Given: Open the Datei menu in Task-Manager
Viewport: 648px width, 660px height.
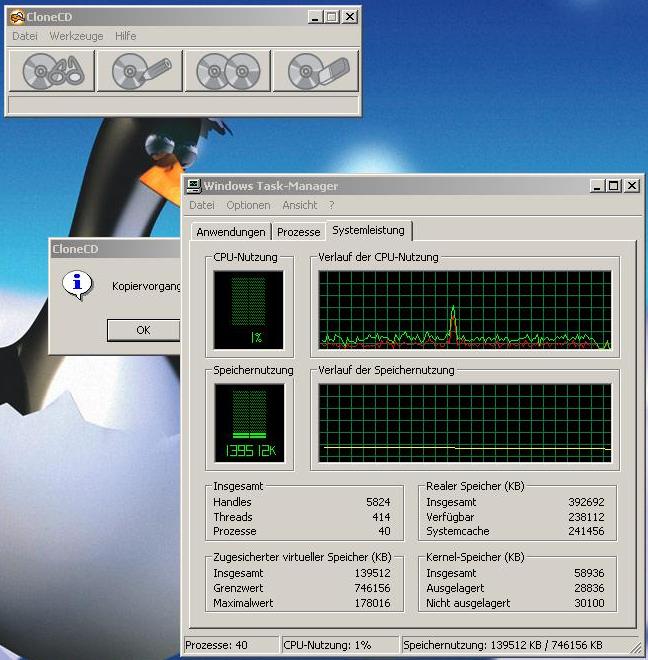Looking at the screenshot, I should 202,205.
